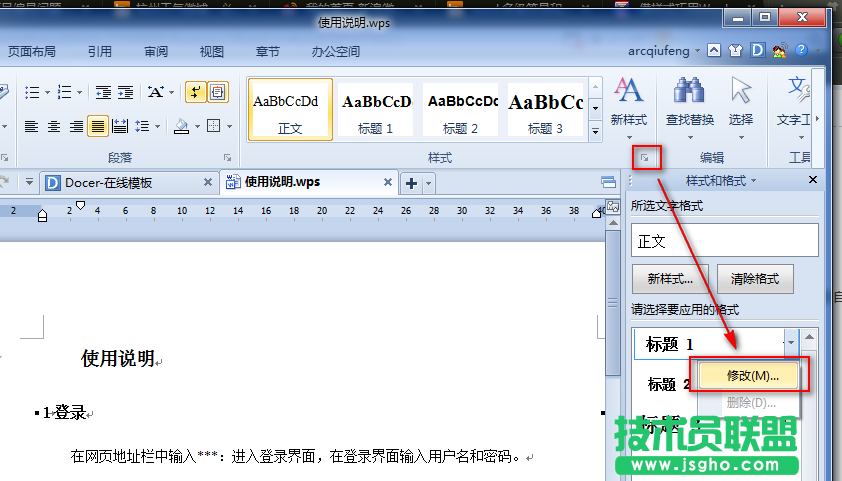Open Chinese layout dropdown arrow
The height and width of the screenshot is (481, 842).
172,92
